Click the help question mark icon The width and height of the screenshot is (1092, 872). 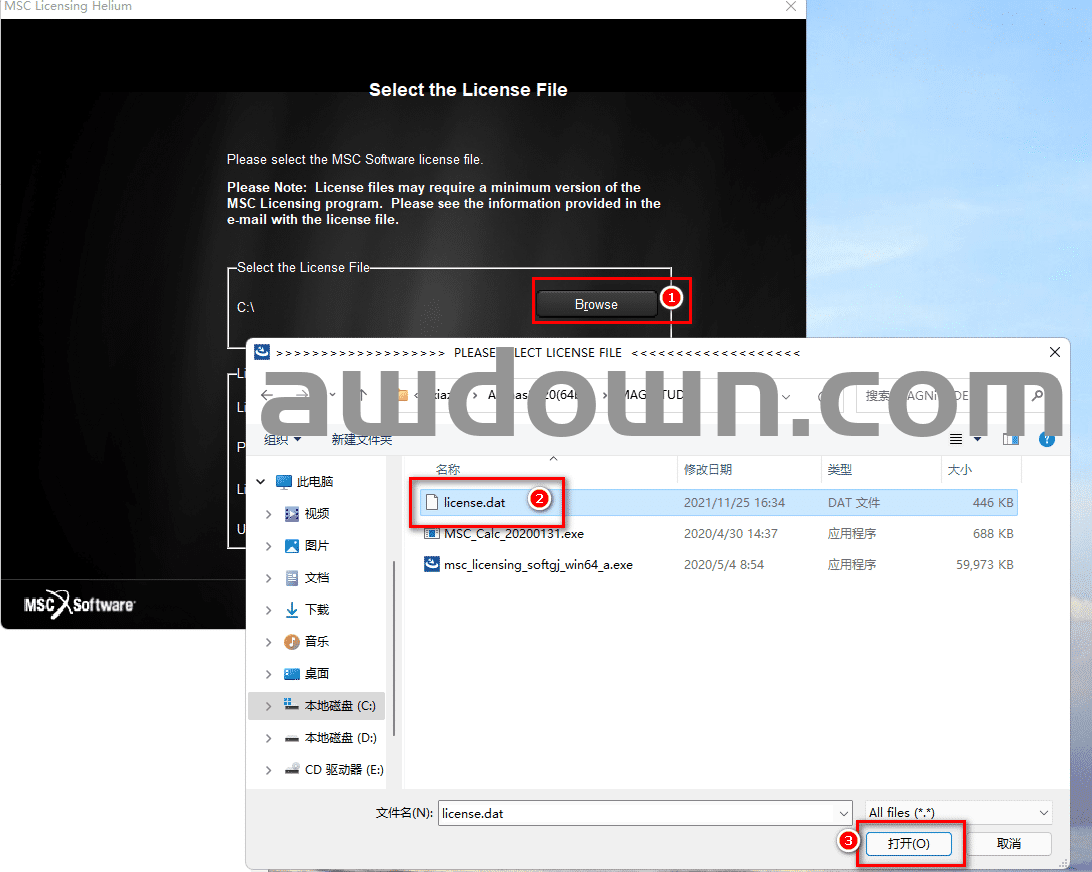(x=1047, y=439)
